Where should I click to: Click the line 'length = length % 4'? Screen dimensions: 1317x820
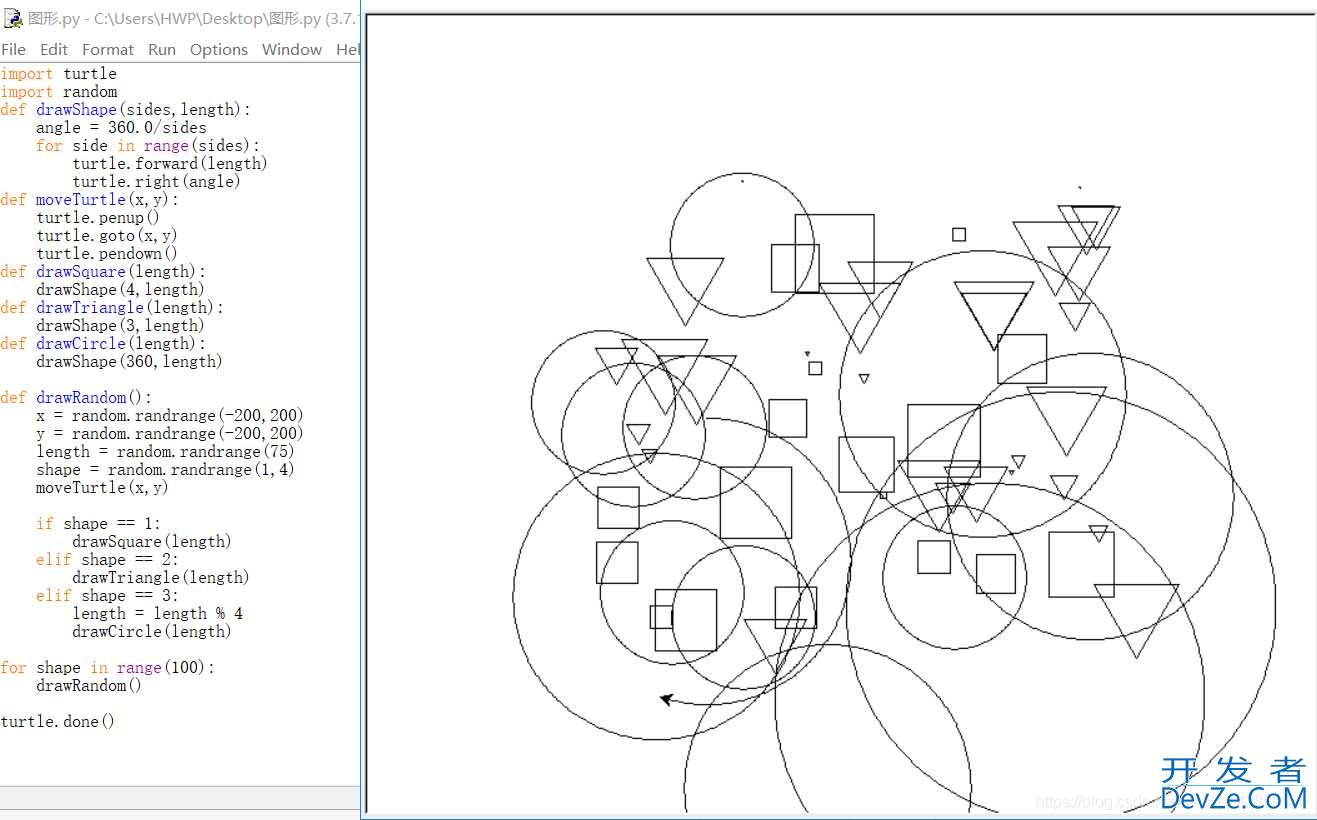click(x=157, y=614)
